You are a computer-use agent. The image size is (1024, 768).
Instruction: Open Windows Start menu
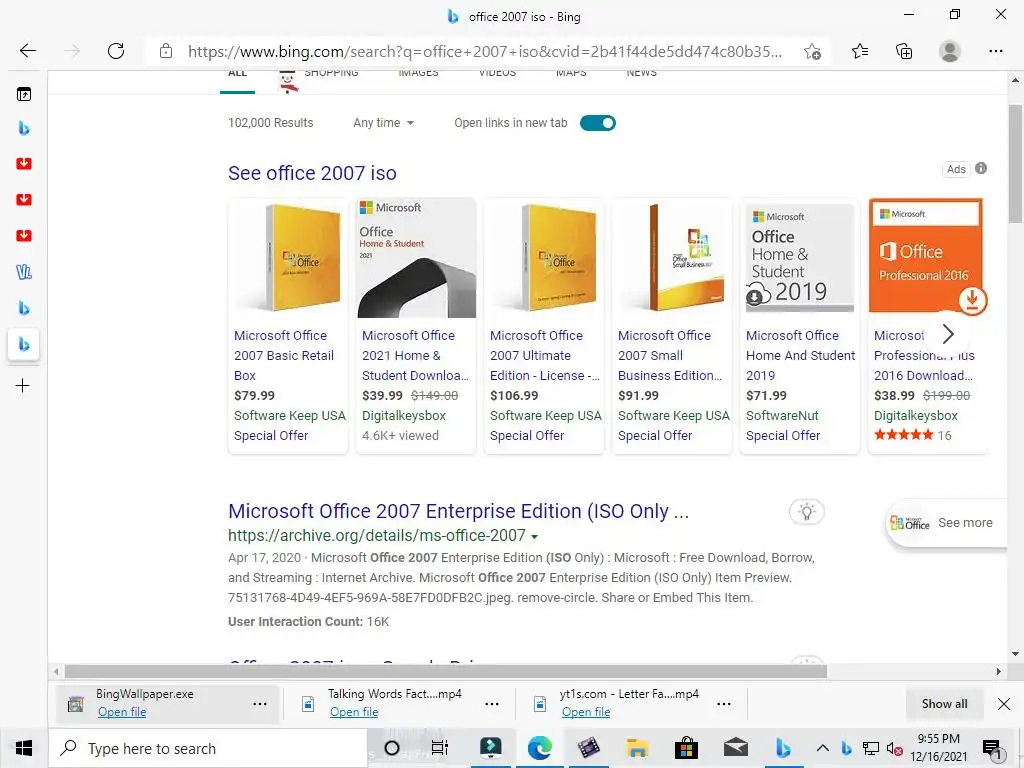(24, 748)
